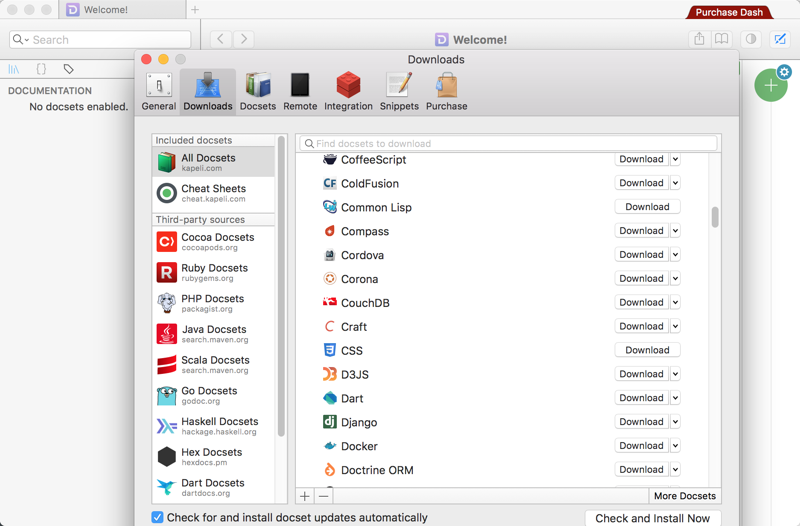Download the Compass docset

coord(641,231)
